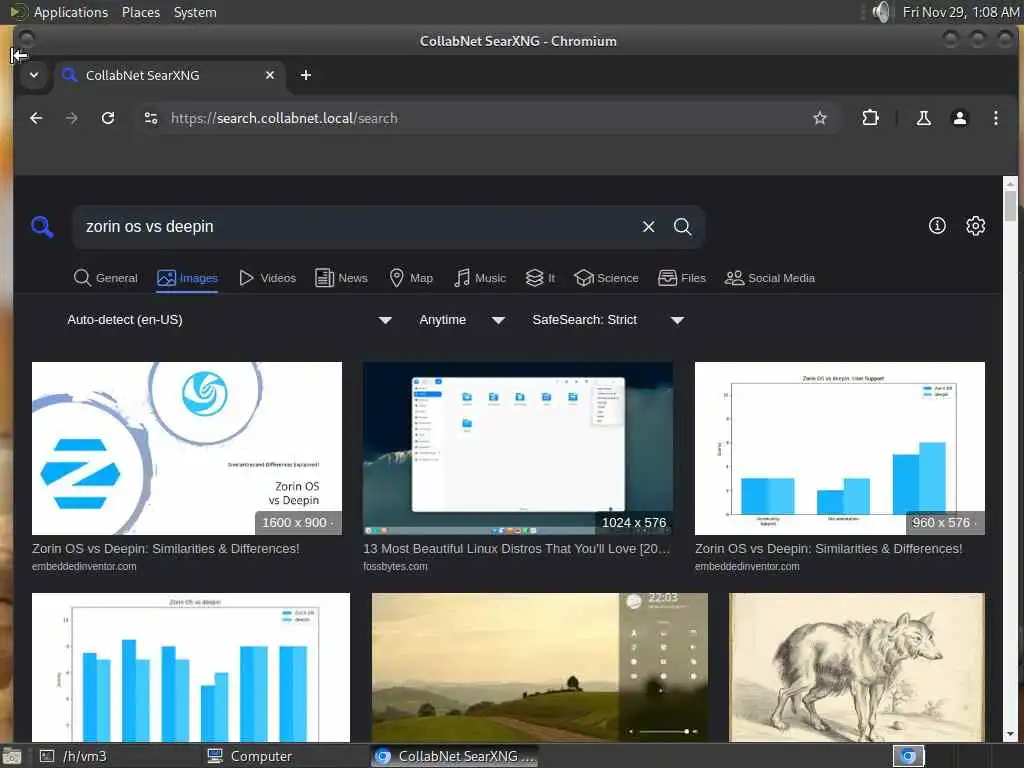The image size is (1024, 768).
Task: Open the Social Media category
Action: click(770, 278)
